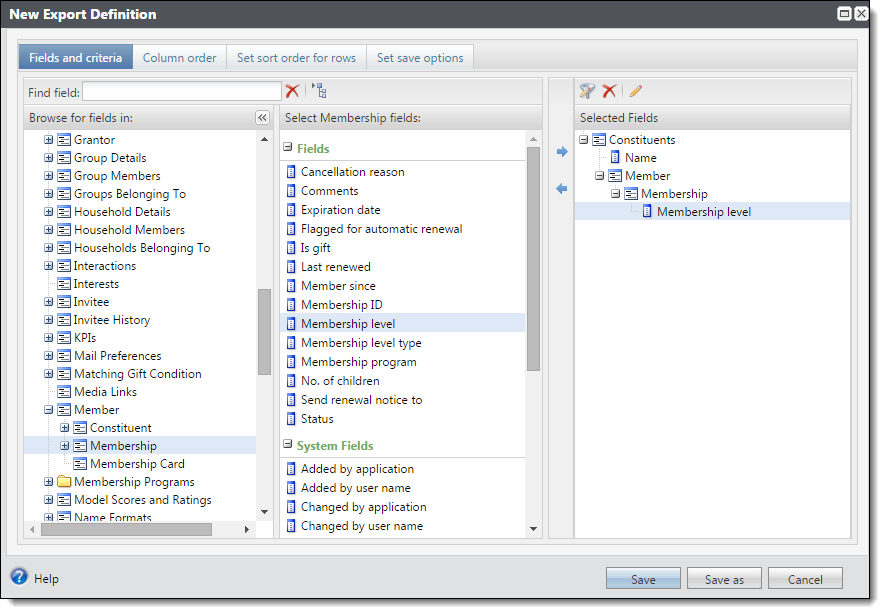This screenshot has width=885, height=614.
Task: Maximize the New Export Definition dialog
Action: pyautogui.click(x=844, y=14)
